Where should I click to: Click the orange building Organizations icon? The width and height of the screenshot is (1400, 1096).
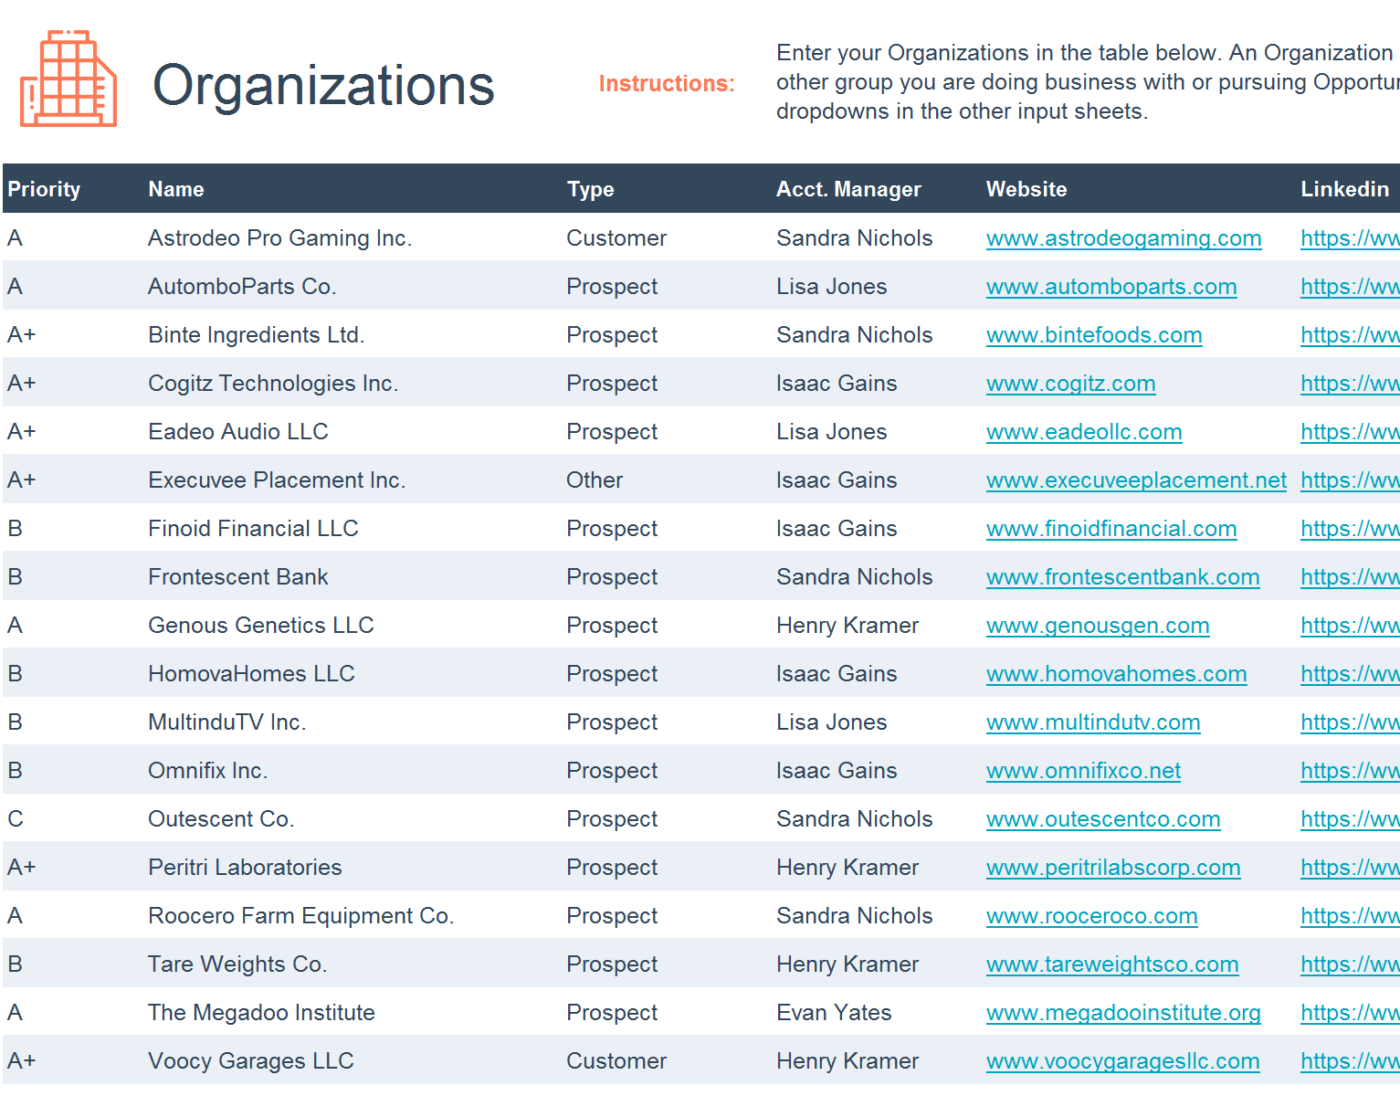click(x=68, y=79)
